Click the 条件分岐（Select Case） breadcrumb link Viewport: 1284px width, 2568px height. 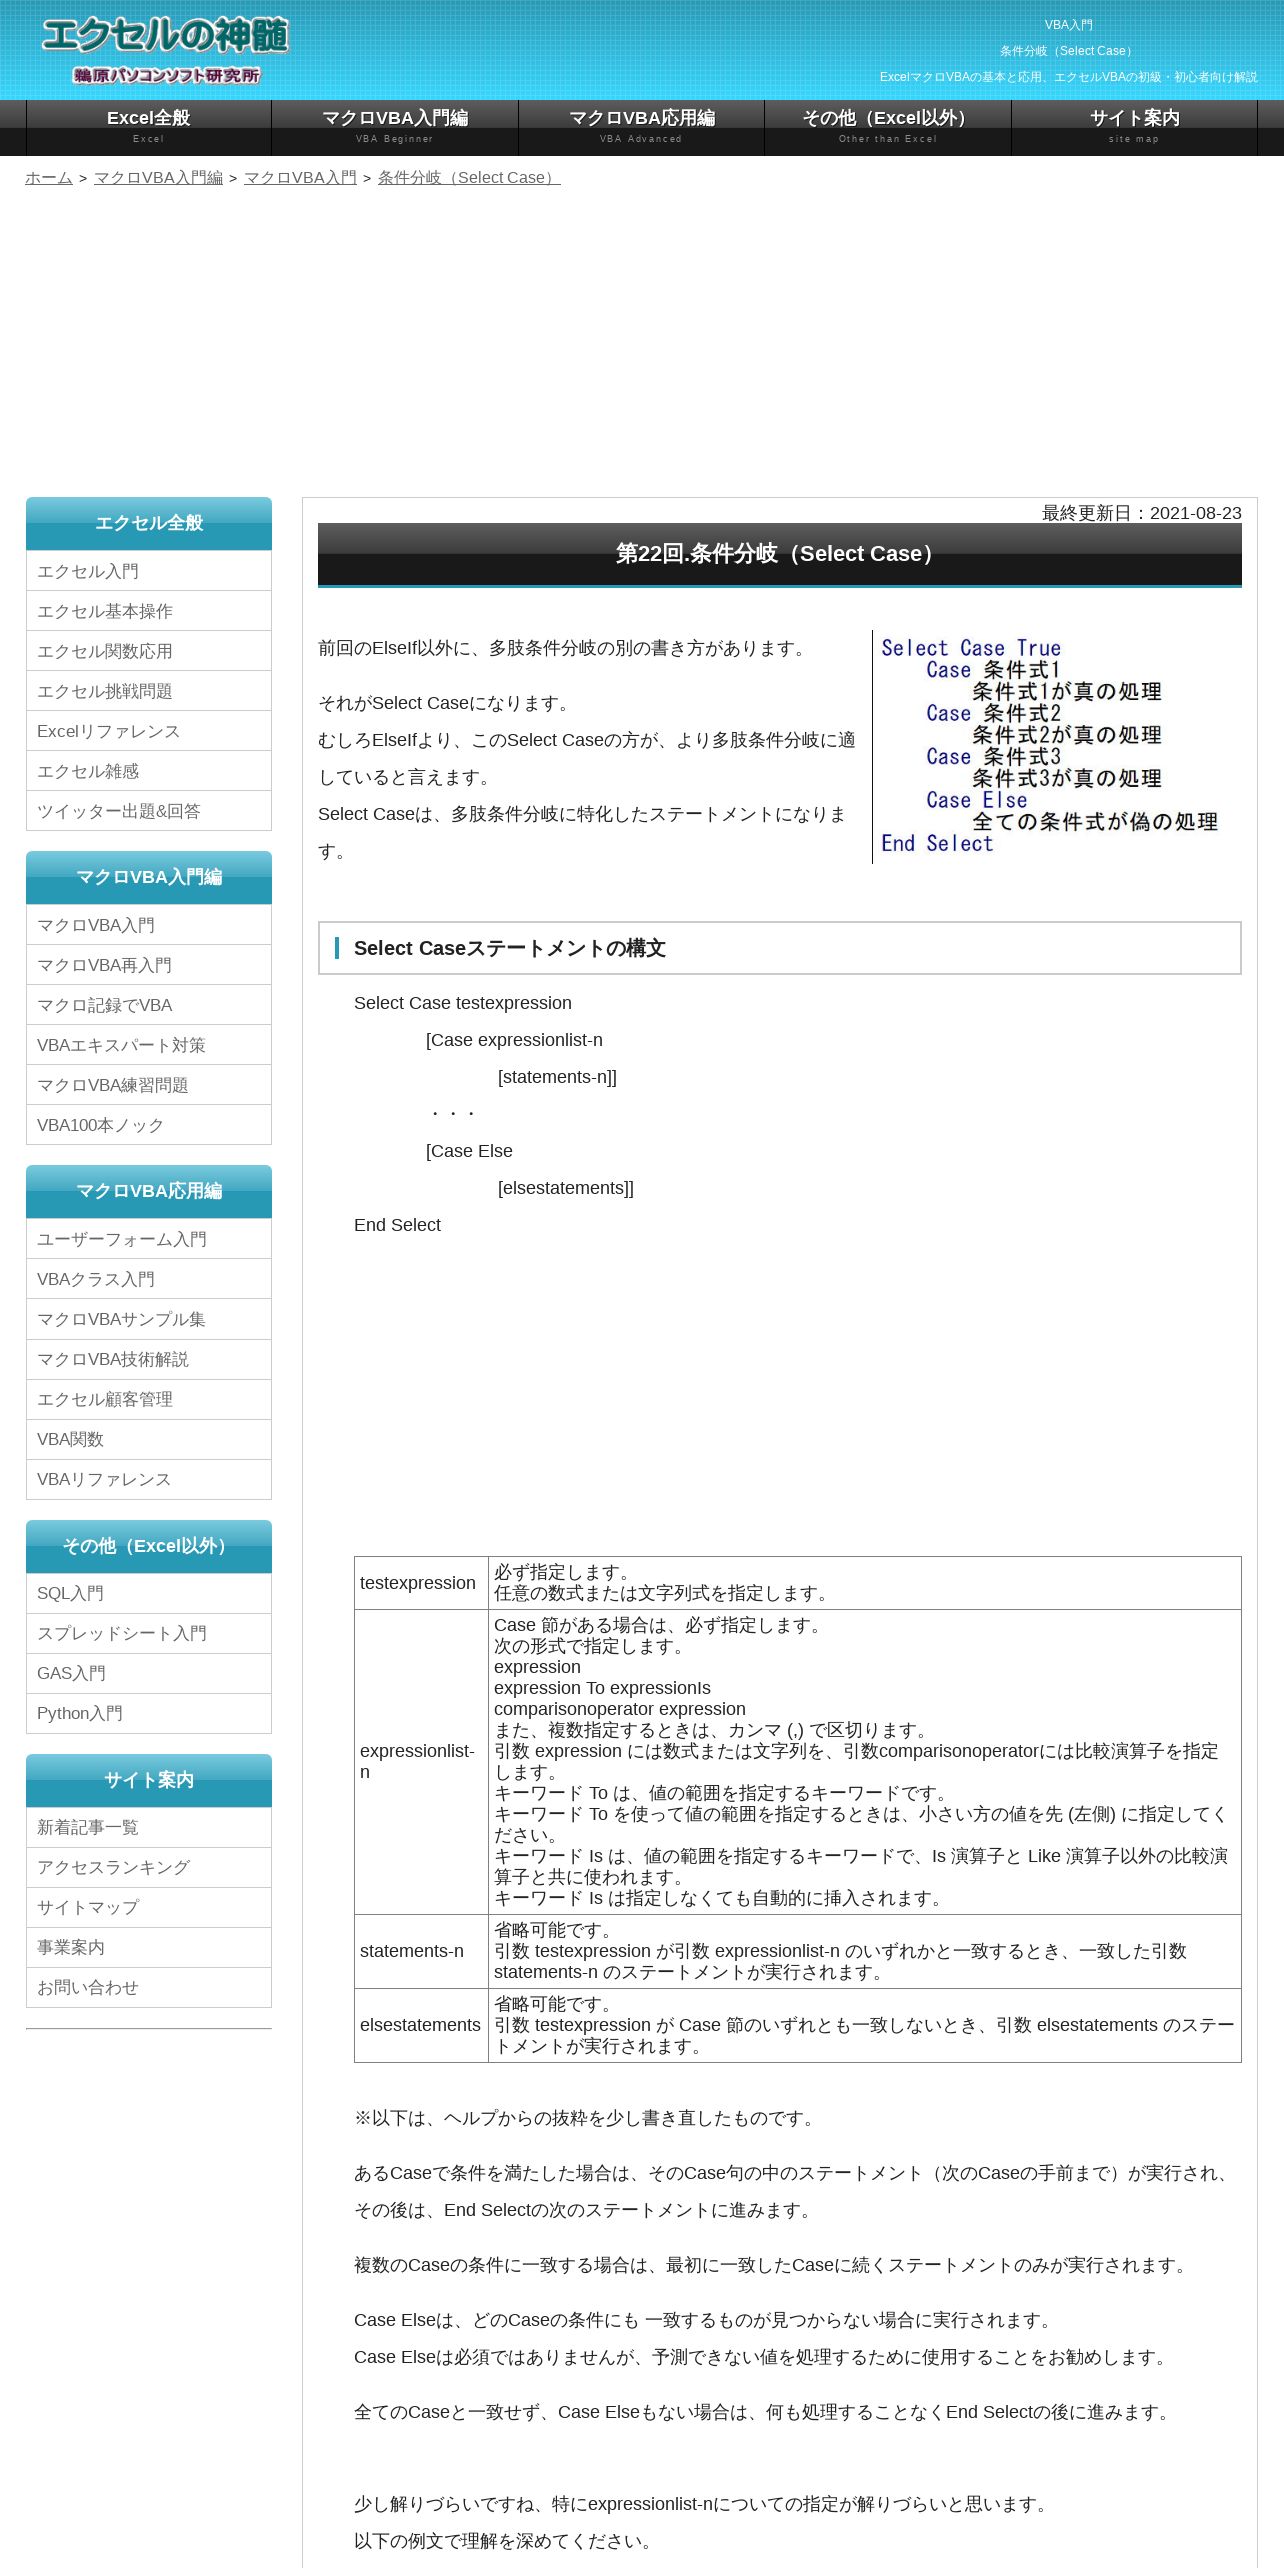pos(469,177)
